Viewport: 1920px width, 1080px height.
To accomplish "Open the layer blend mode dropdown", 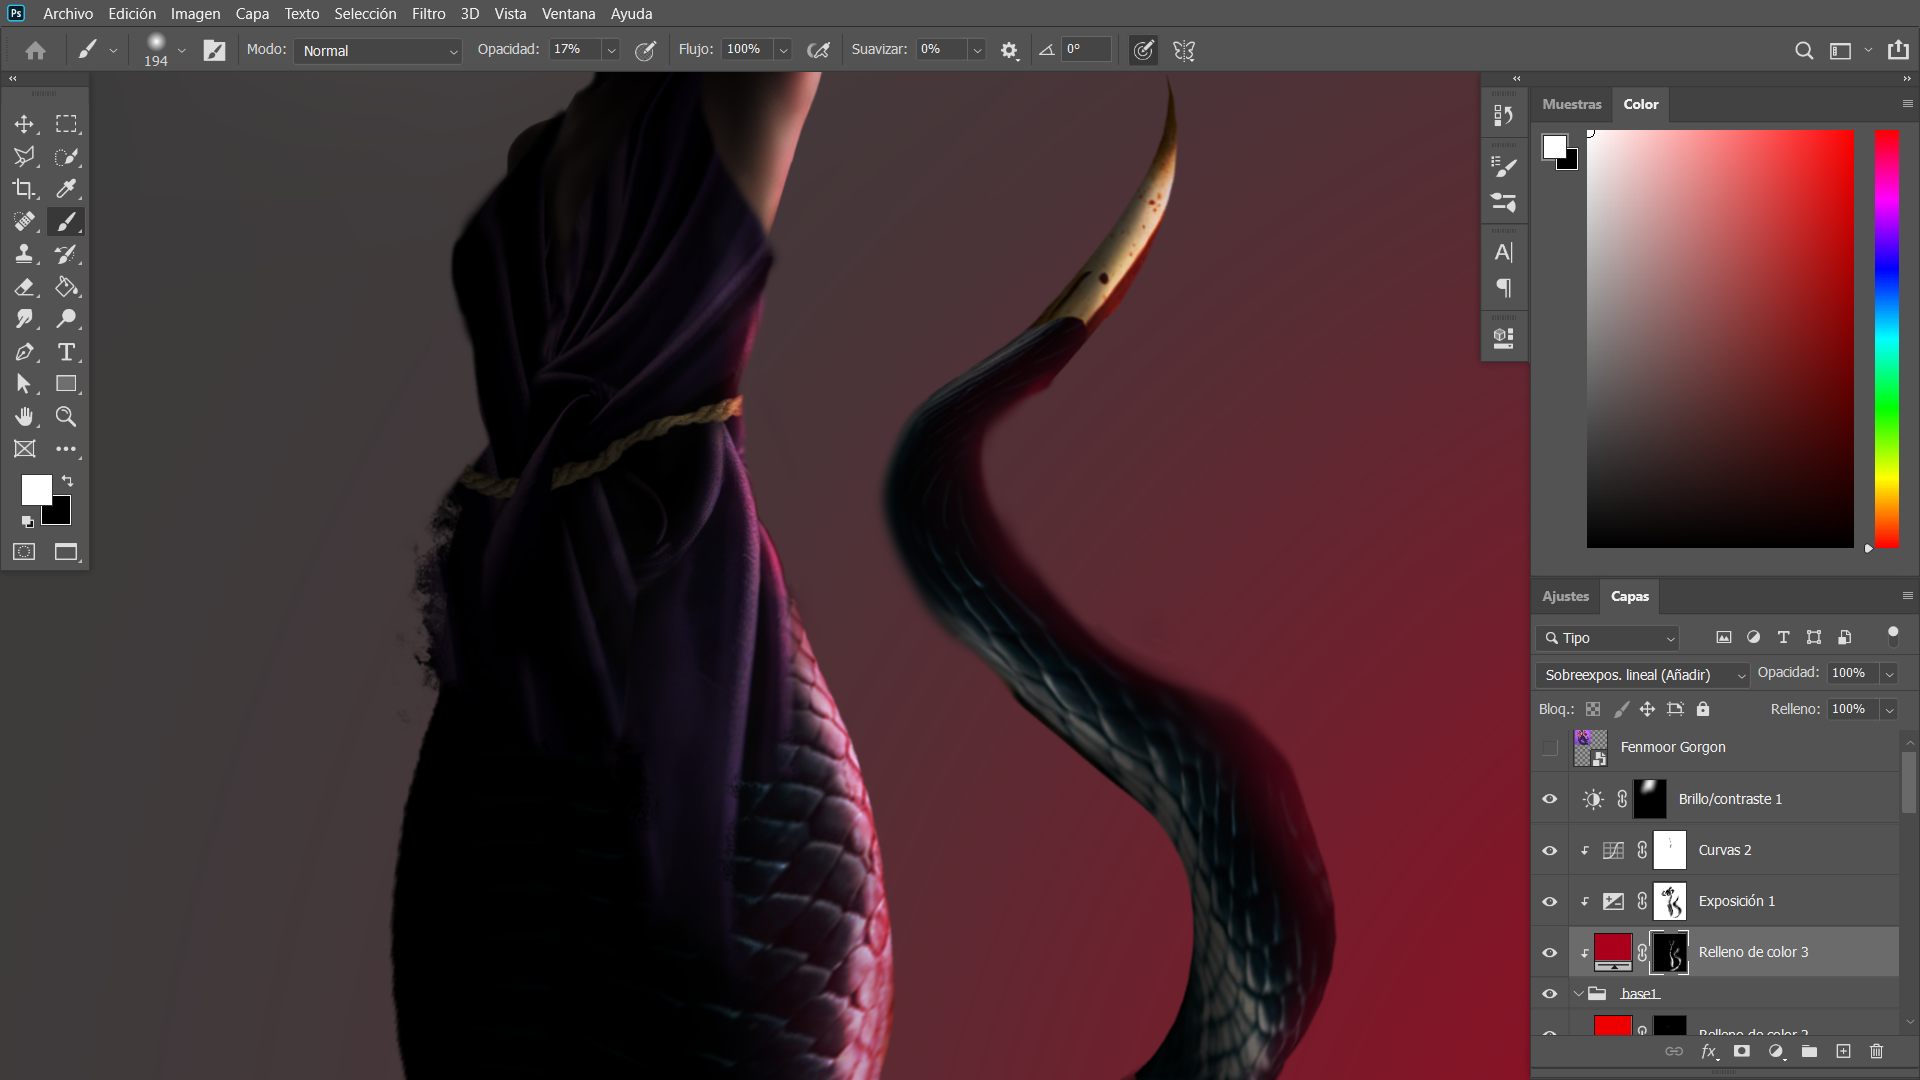I will coord(1642,675).
